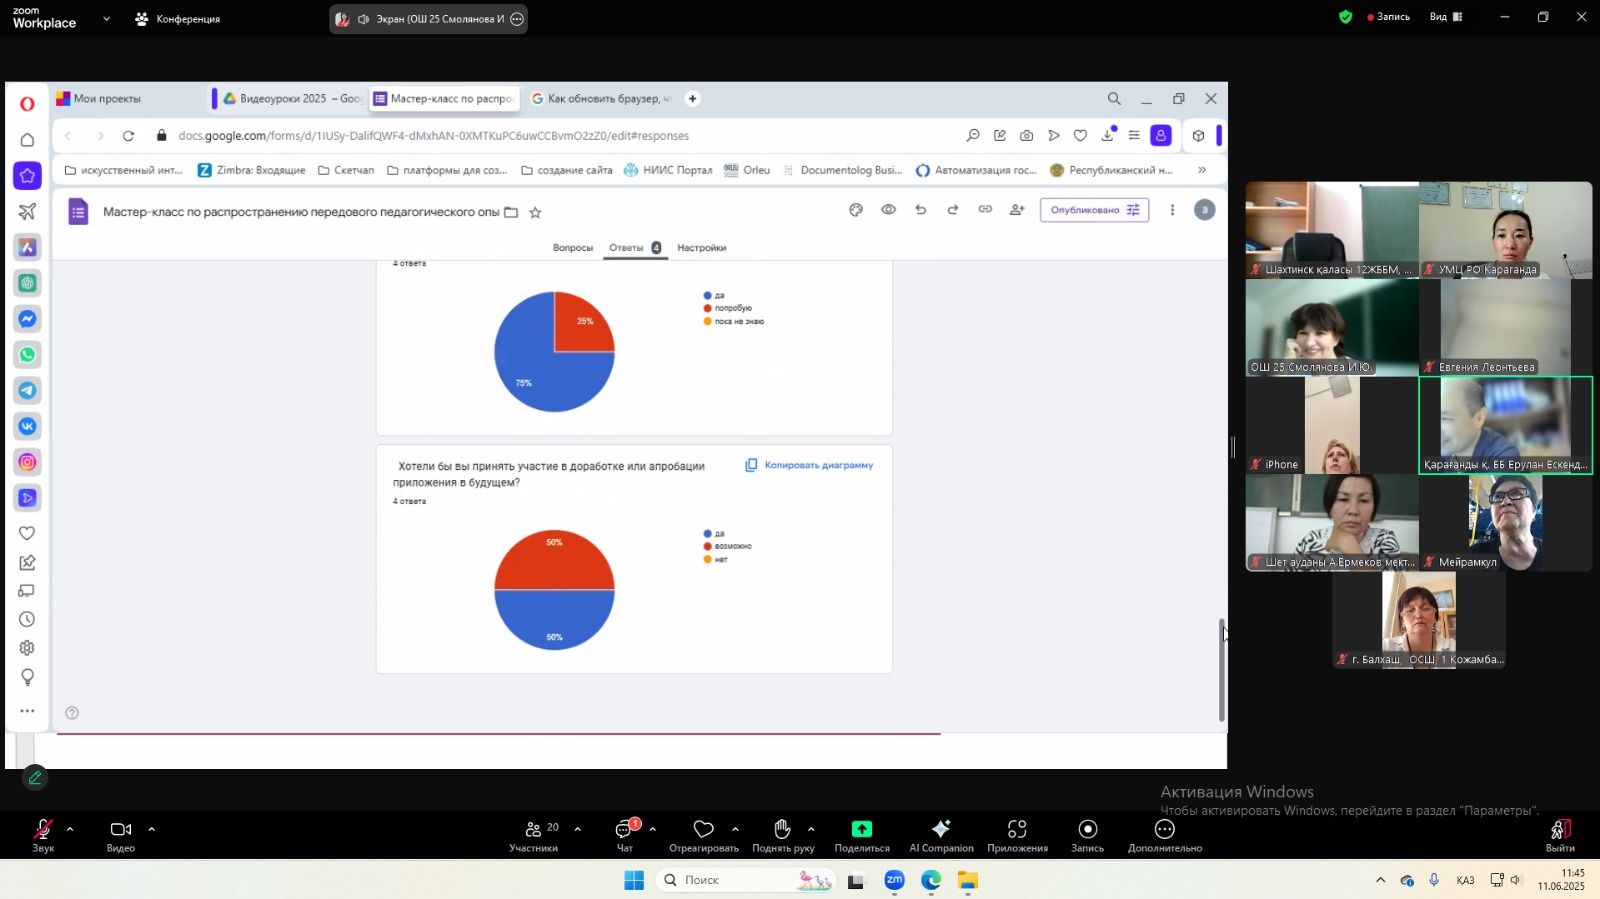1600x899 pixels.
Task: Open the Zoom Apps panel
Action: point(1017,834)
